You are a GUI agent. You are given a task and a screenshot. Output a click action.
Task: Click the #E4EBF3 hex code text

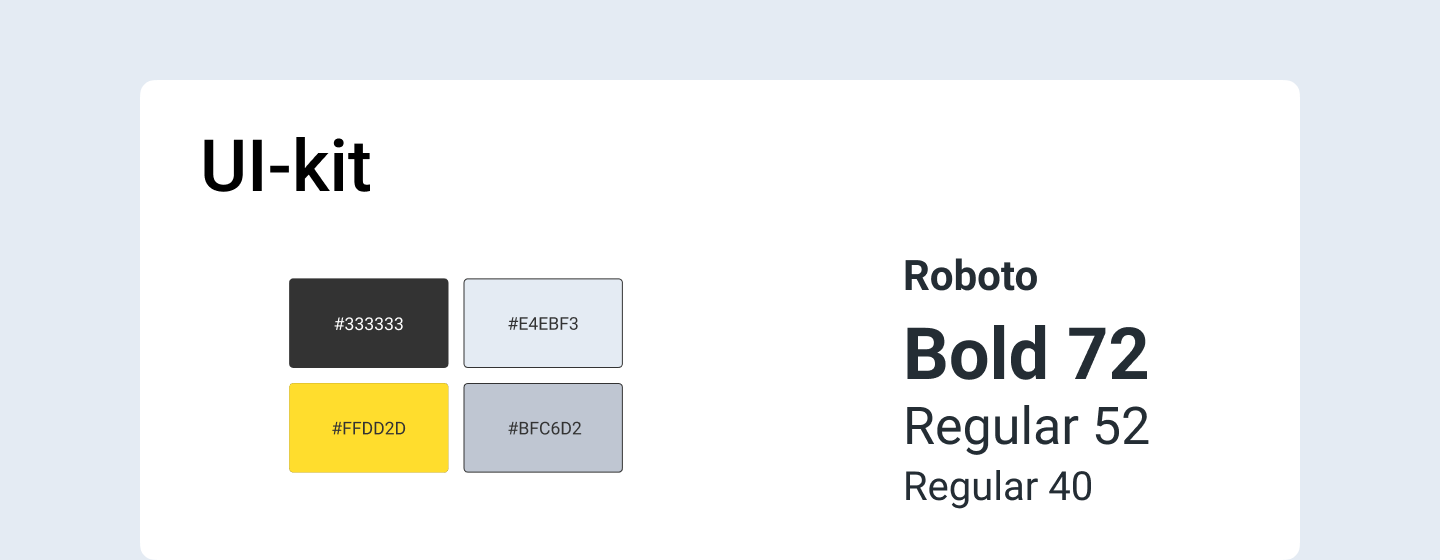(543, 324)
